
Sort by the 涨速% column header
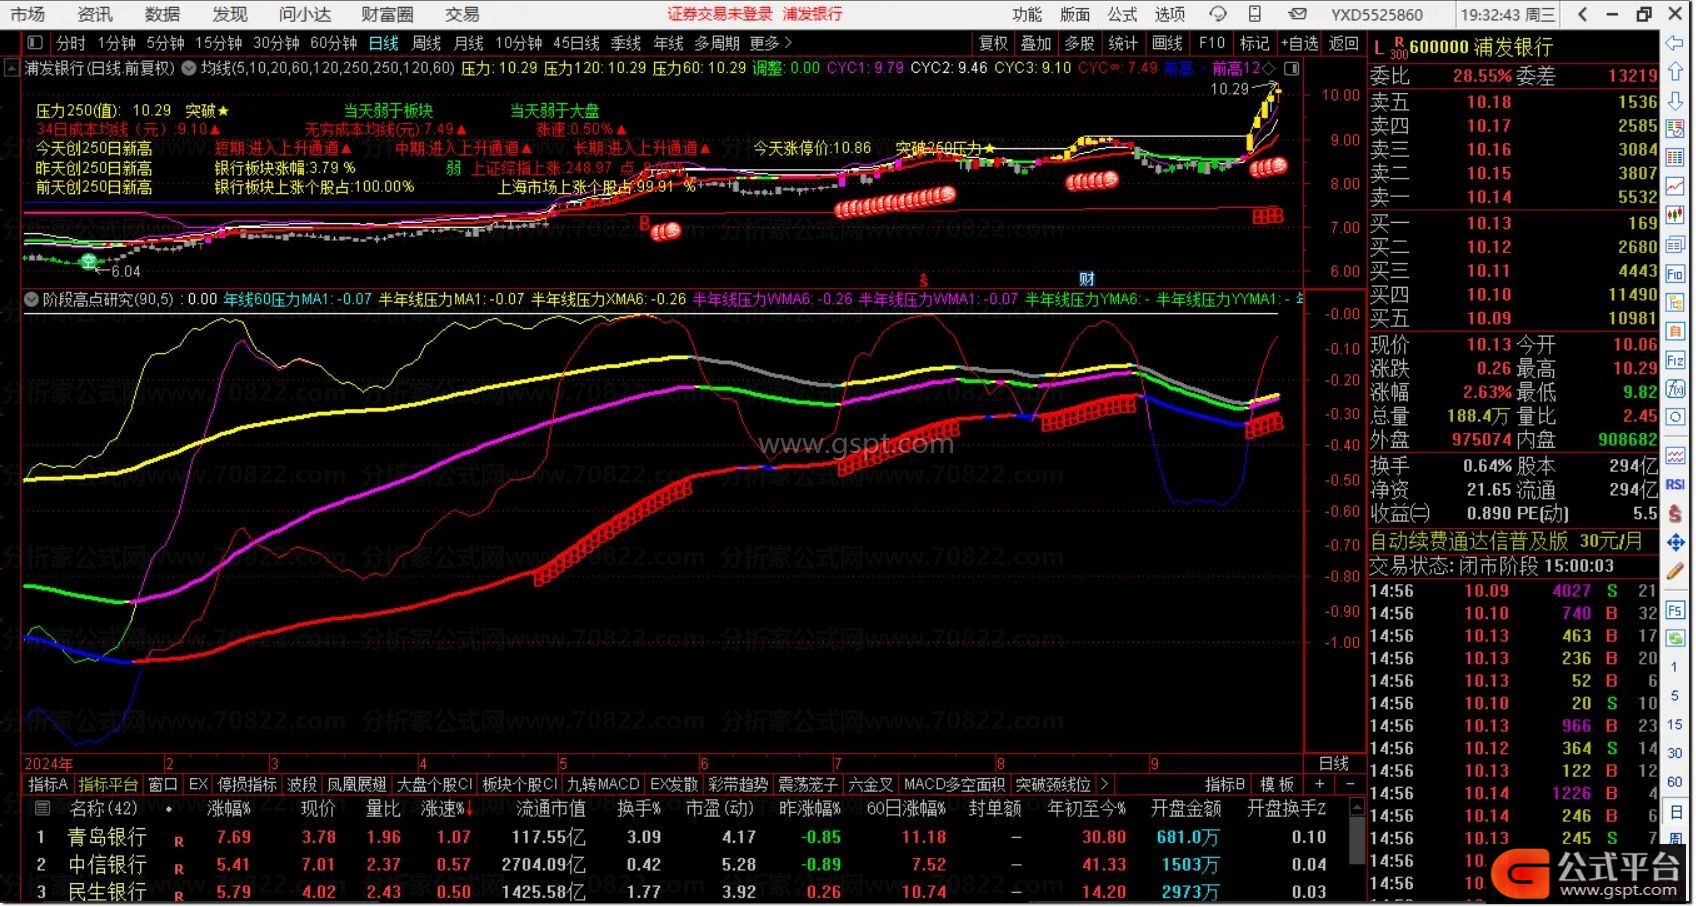(446, 808)
